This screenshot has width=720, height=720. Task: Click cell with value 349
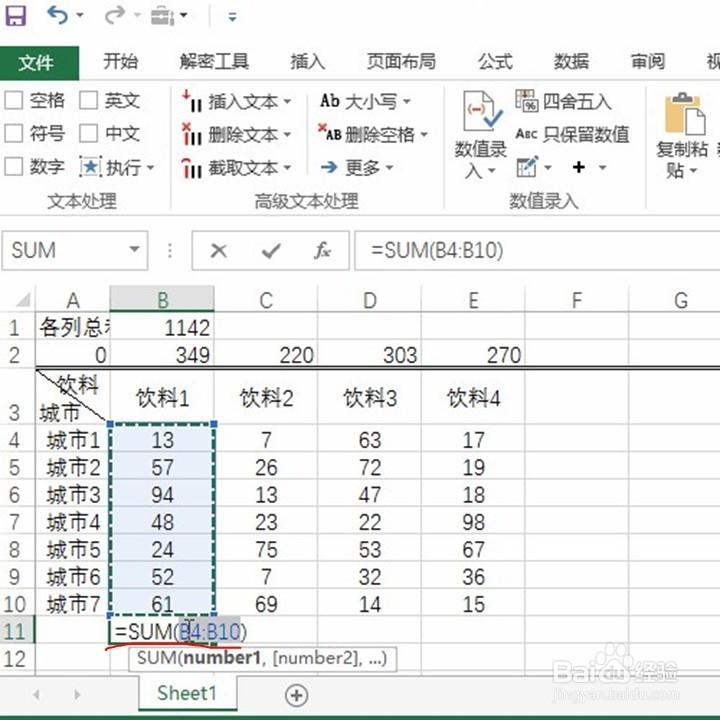click(x=162, y=354)
